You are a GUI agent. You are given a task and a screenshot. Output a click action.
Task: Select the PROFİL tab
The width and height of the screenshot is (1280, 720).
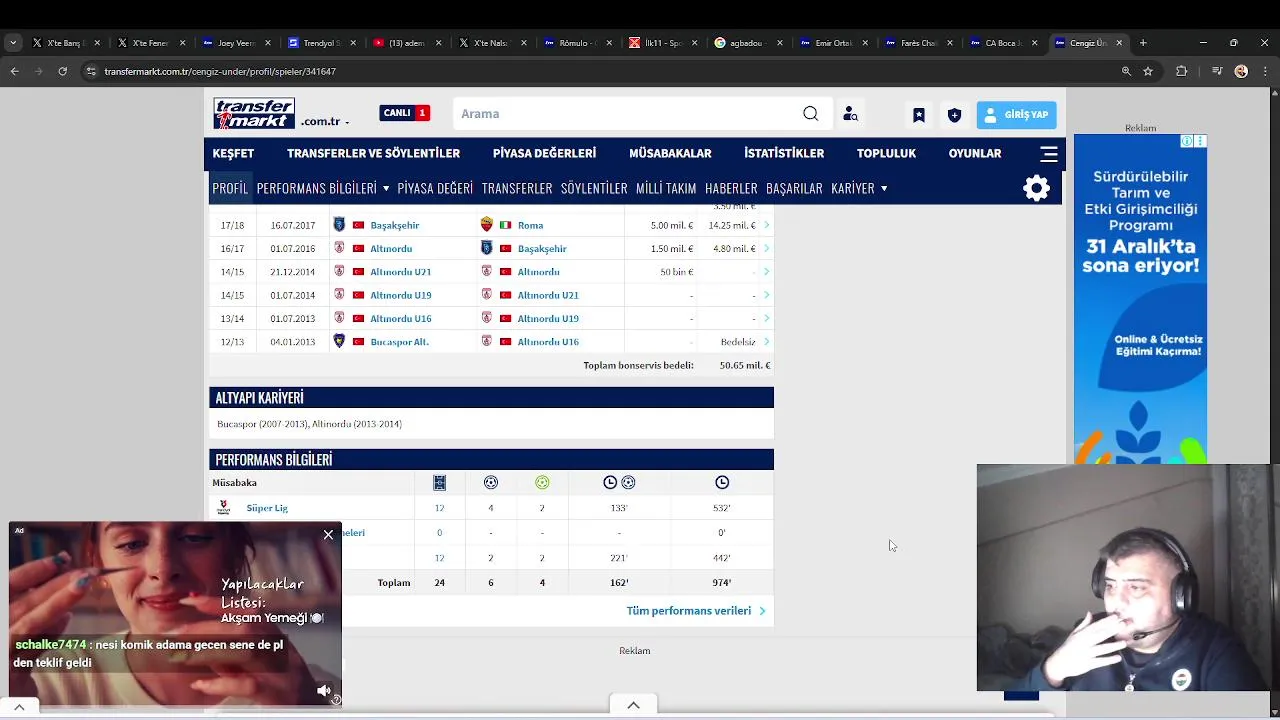point(230,188)
